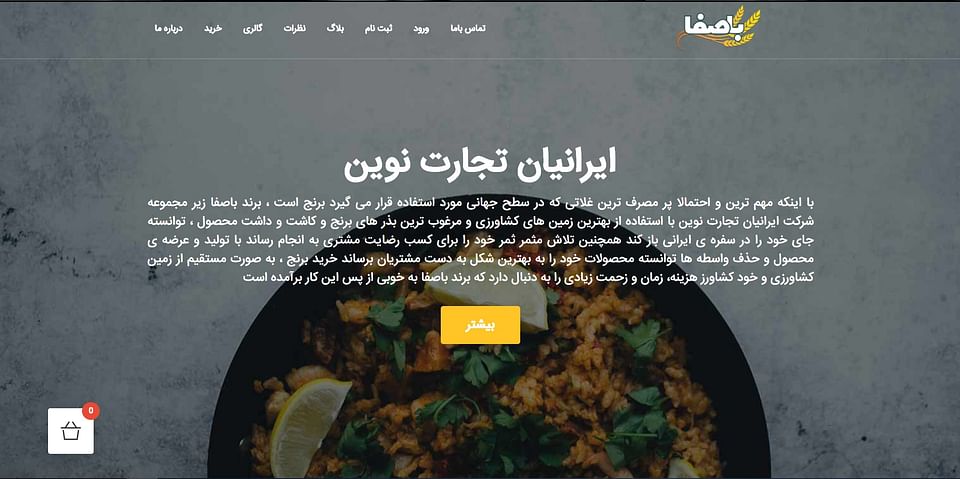Click the company description paragraph text

(480, 239)
